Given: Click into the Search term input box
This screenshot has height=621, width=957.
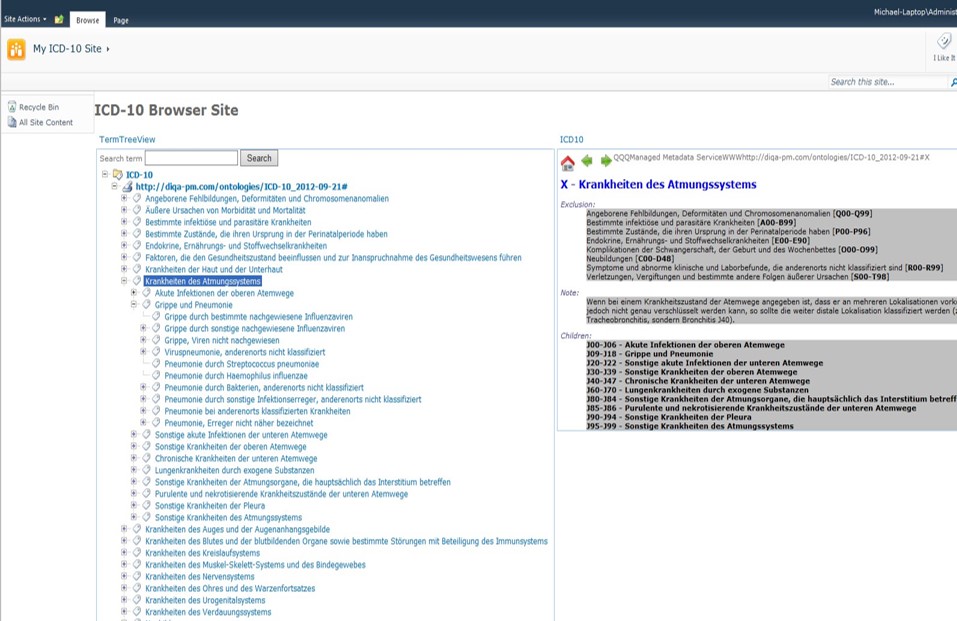Looking at the screenshot, I should point(191,158).
